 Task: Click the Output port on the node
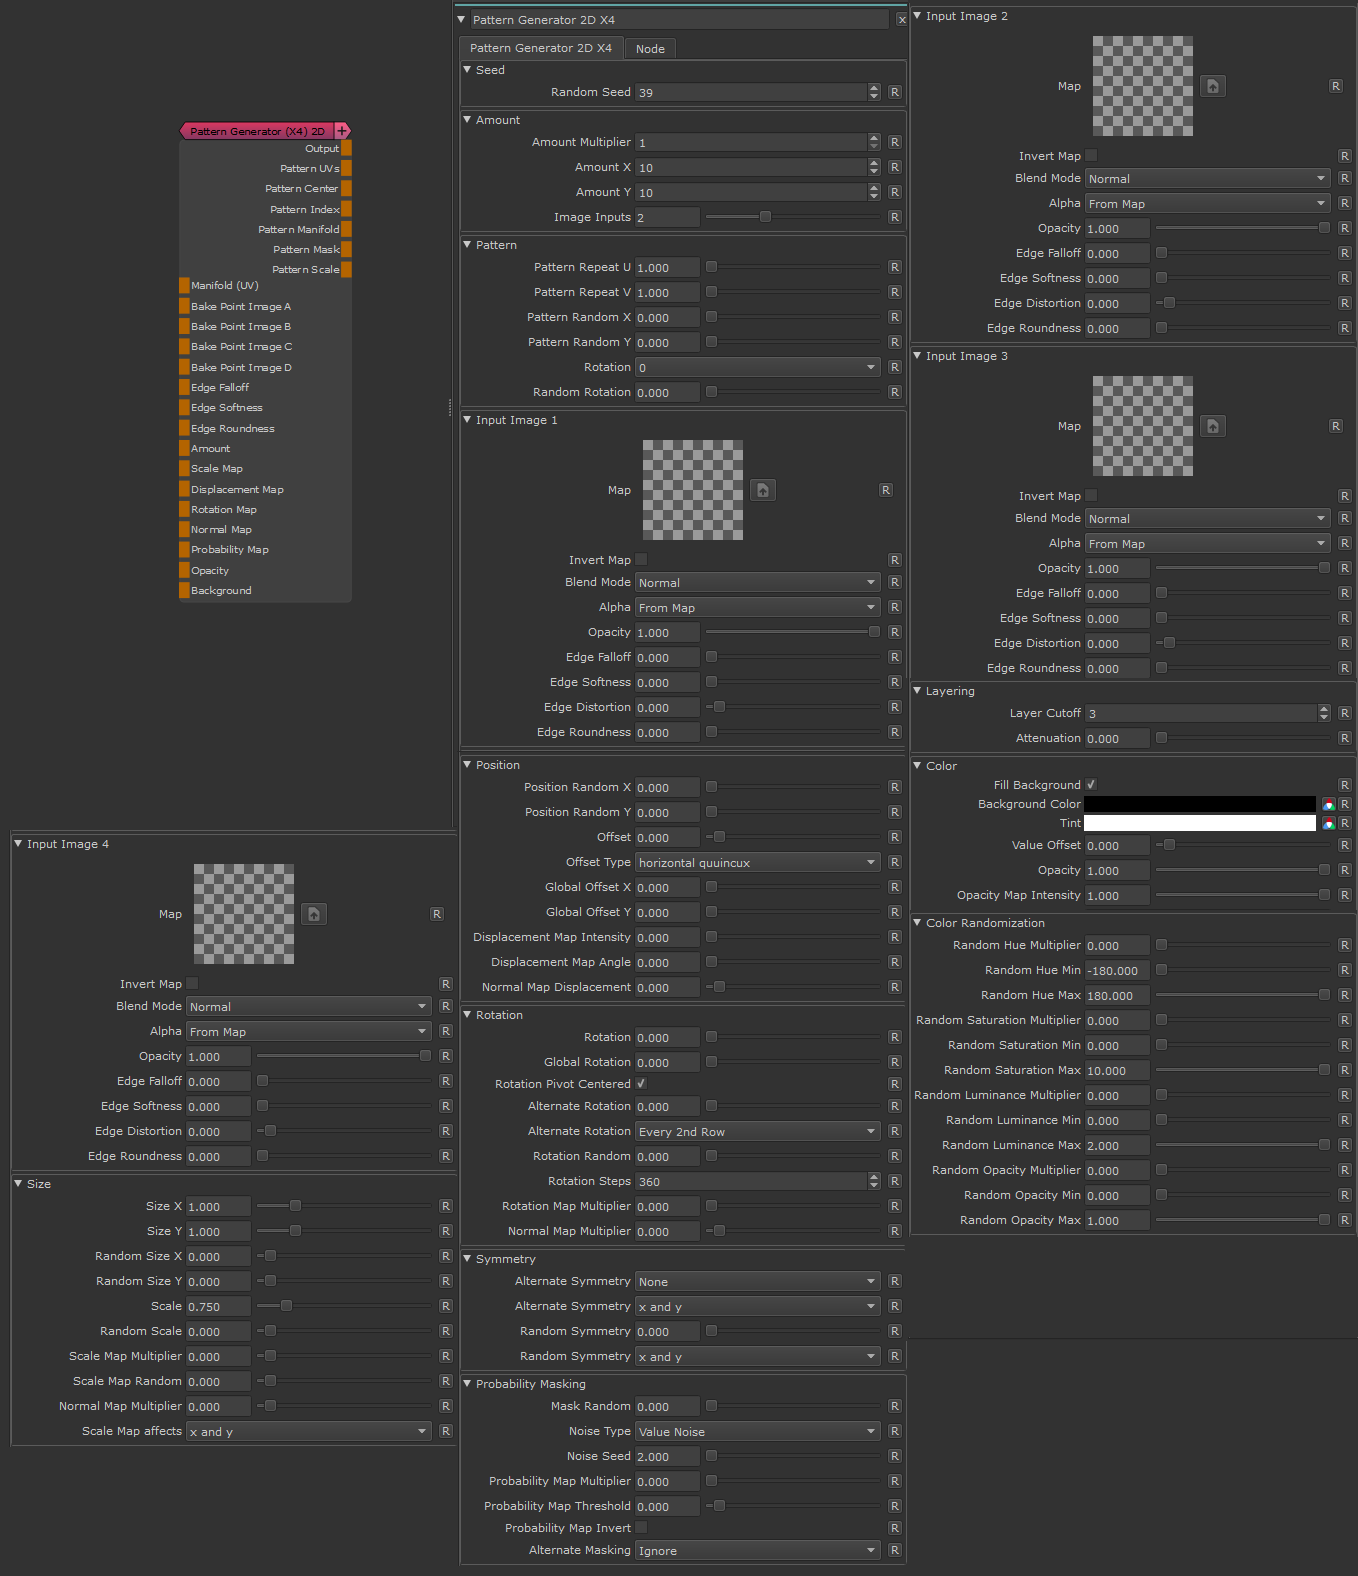point(346,148)
